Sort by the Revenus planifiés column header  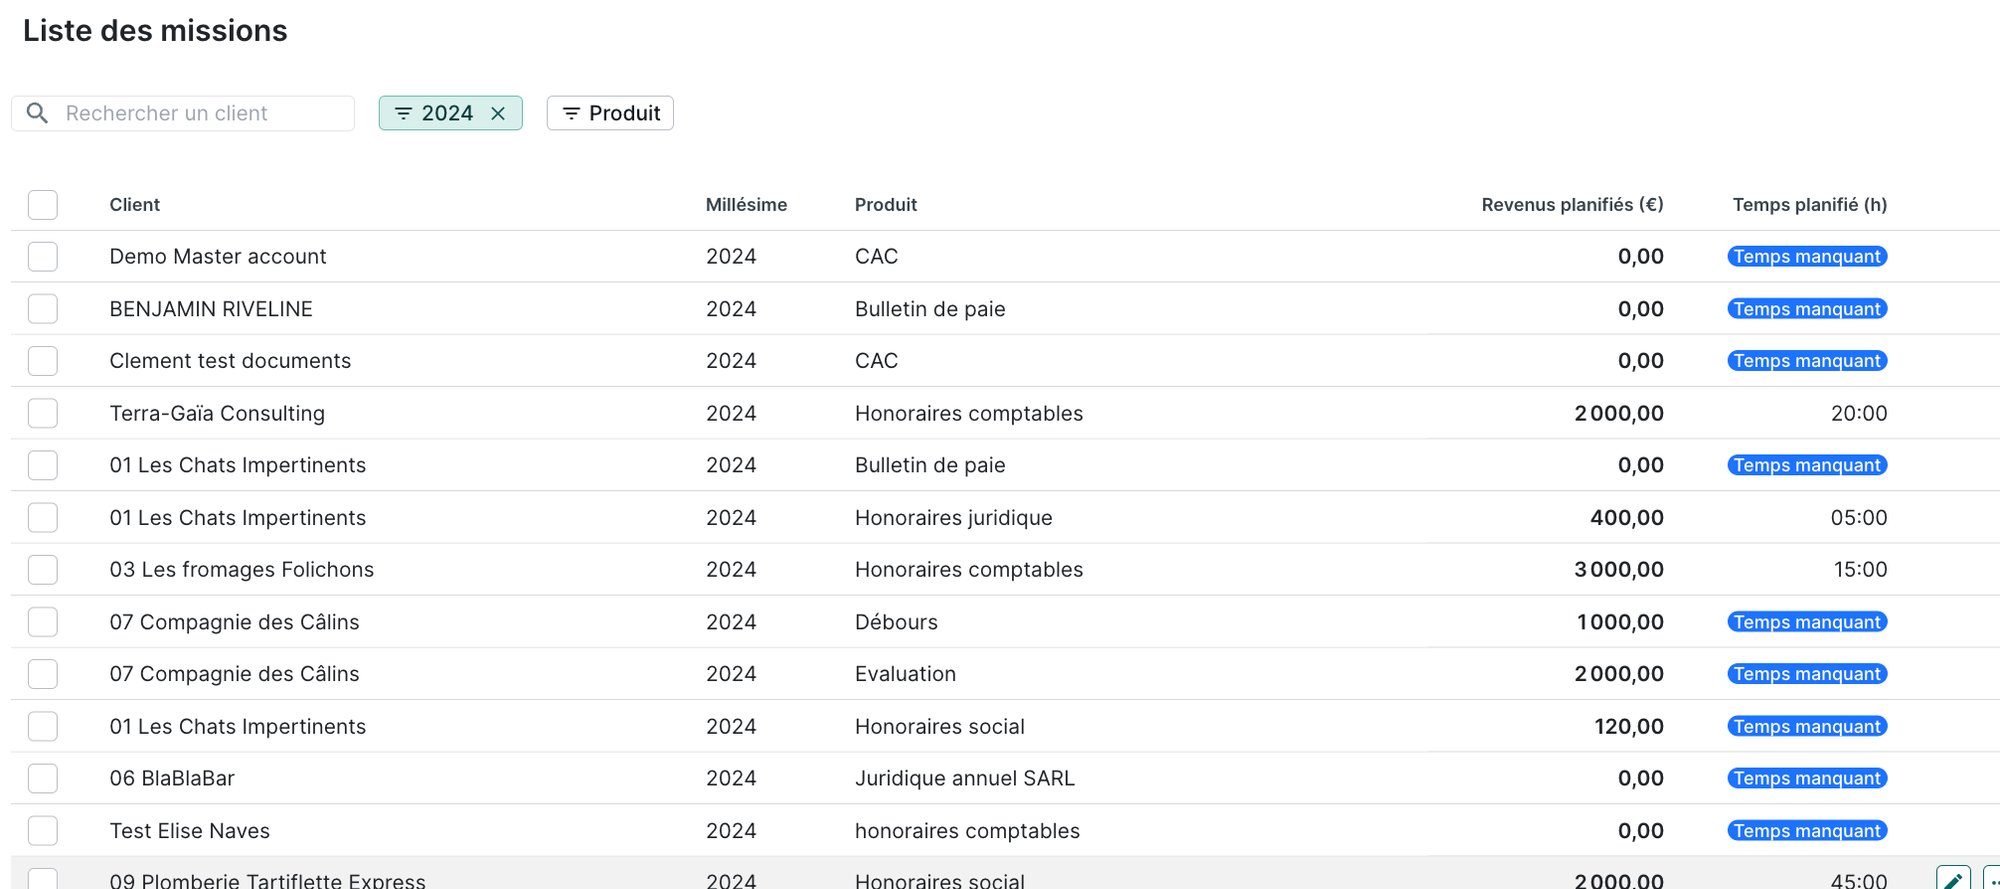tap(1571, 205)
